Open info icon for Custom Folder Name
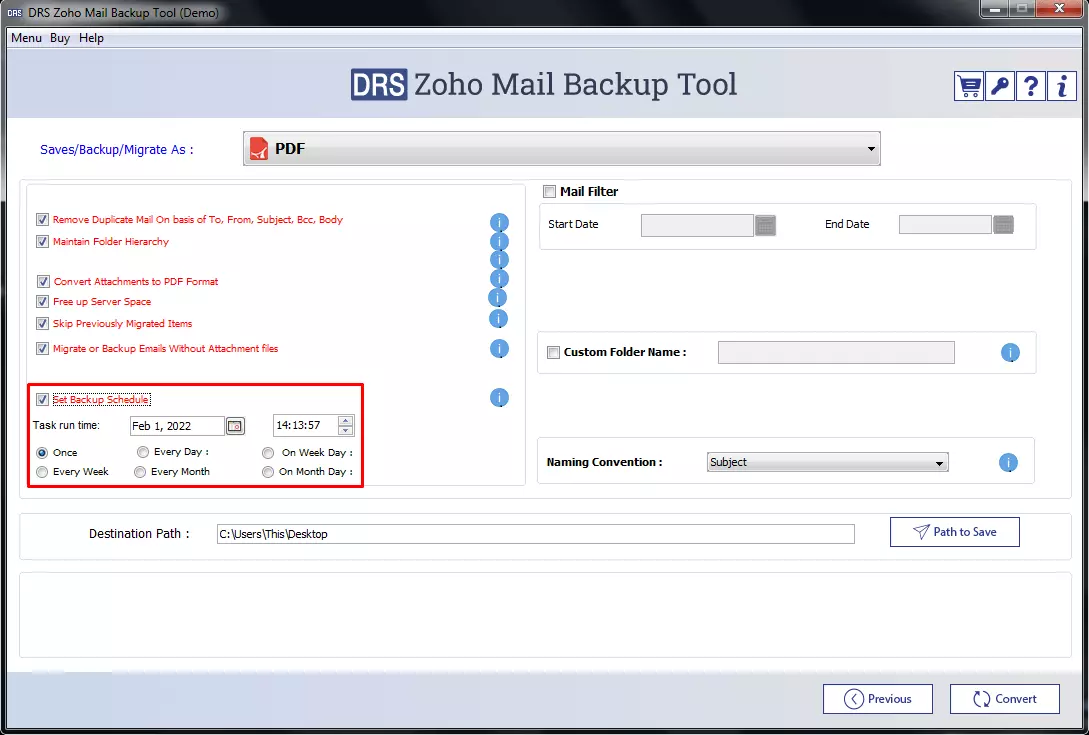The width and height of the screenshot is (1089, 735). 1010,353
